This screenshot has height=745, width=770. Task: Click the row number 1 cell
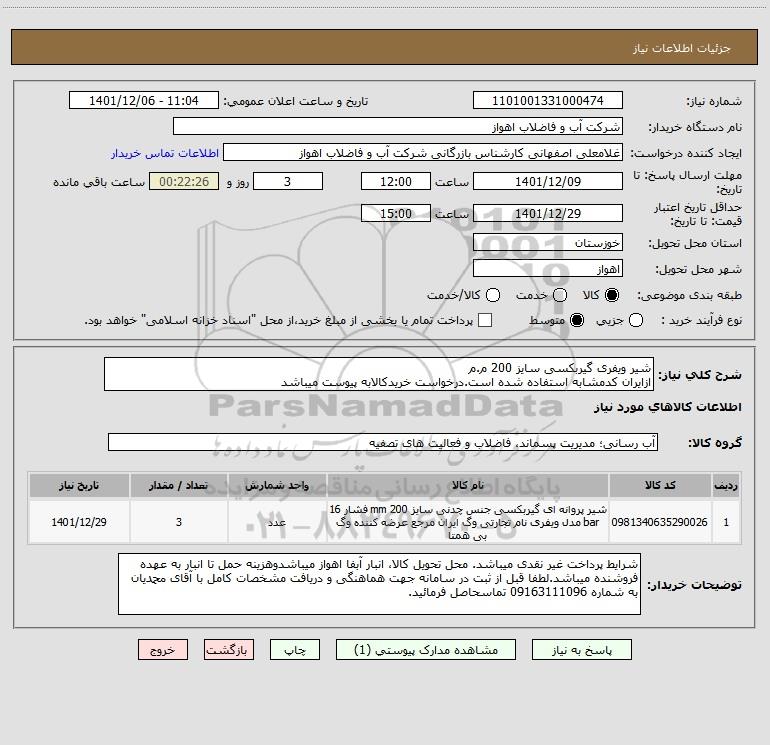pos(726,522)
